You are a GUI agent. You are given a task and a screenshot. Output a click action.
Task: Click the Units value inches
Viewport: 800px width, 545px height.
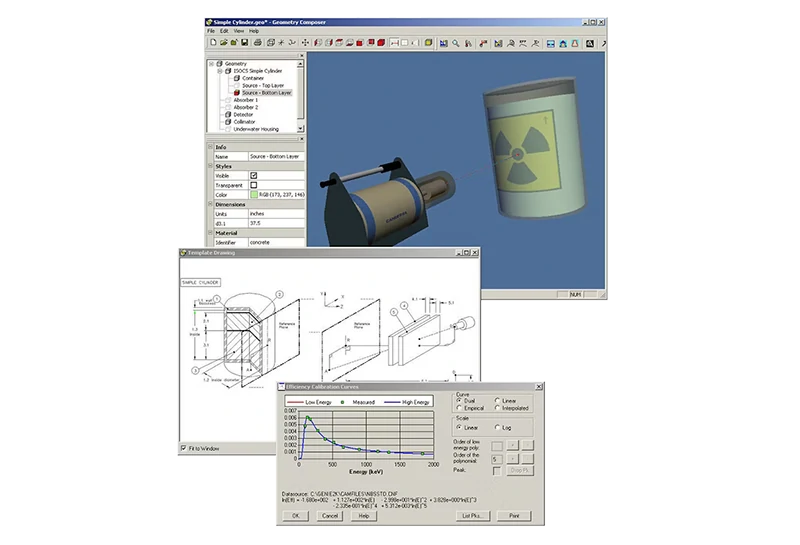276,214
